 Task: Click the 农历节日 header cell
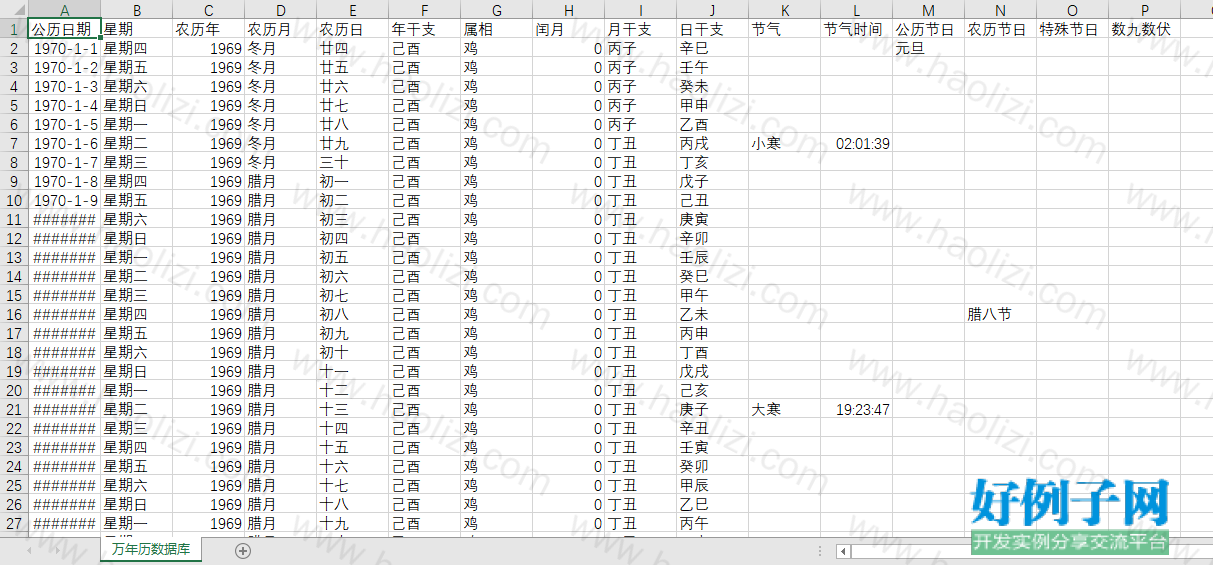click(x=1001, y=29)
